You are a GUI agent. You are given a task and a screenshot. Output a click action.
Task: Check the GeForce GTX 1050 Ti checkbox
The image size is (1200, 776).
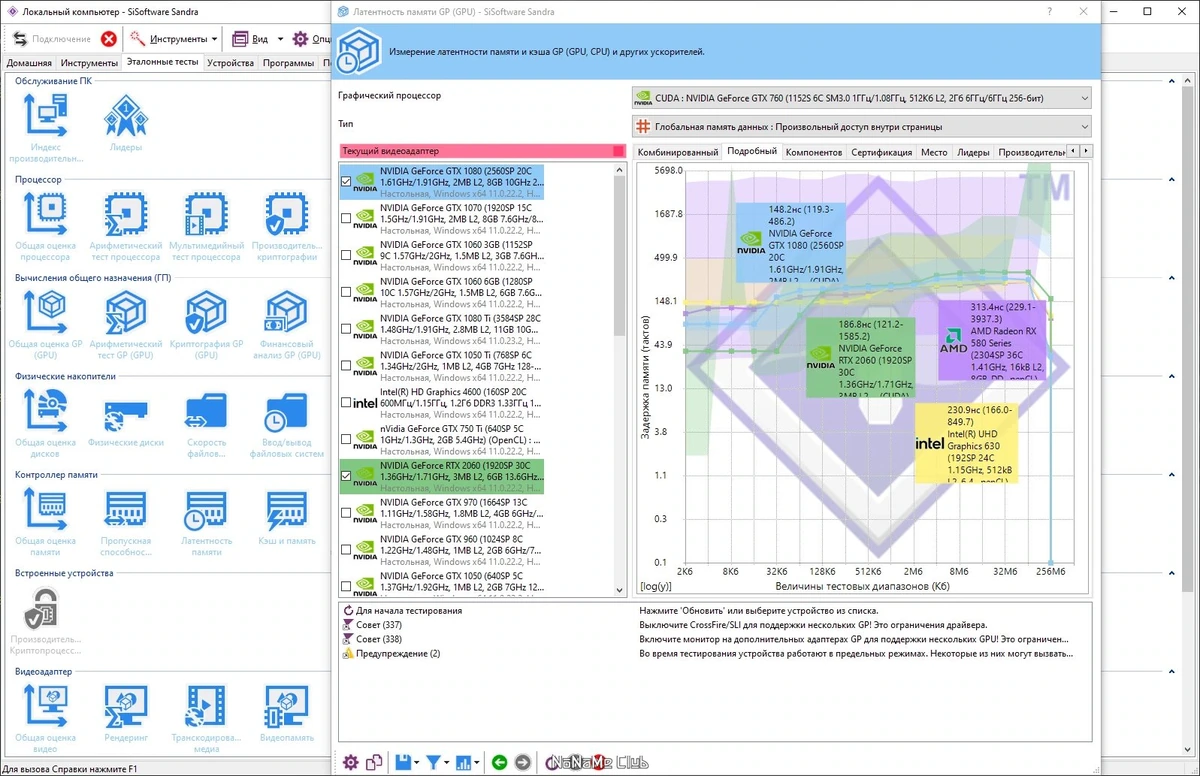(x=346, y=366)
